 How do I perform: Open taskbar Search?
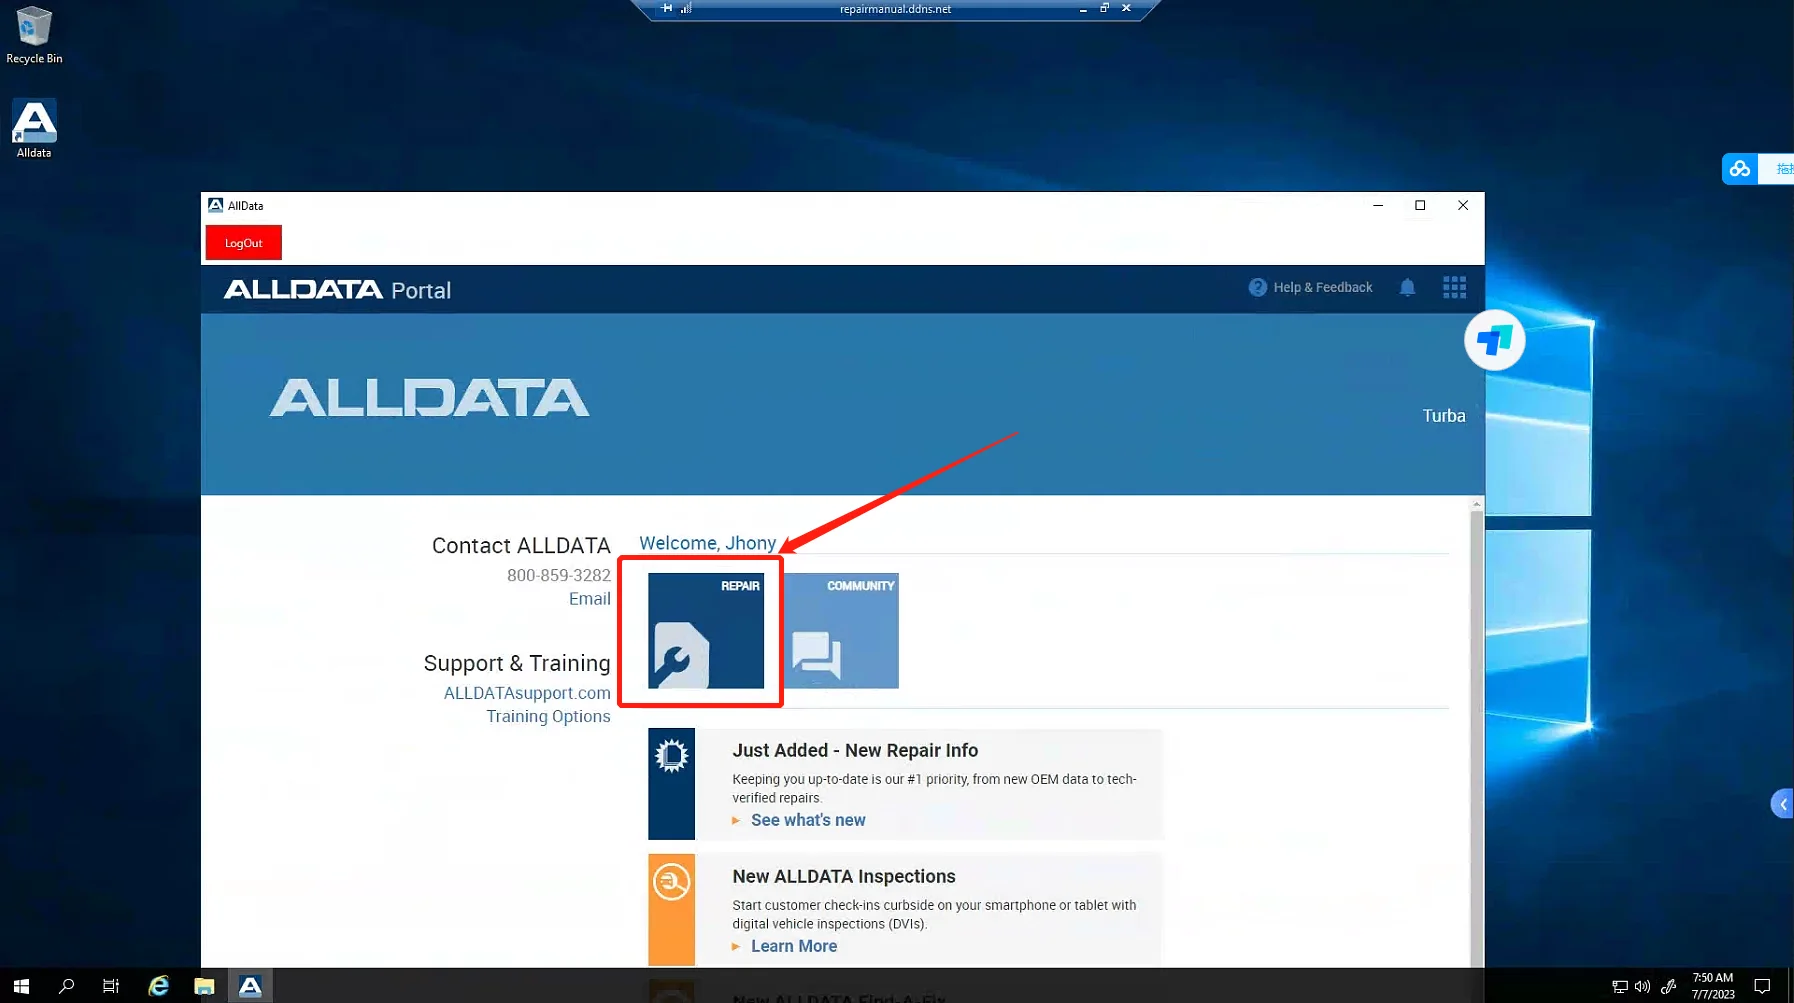click(66, 986)
